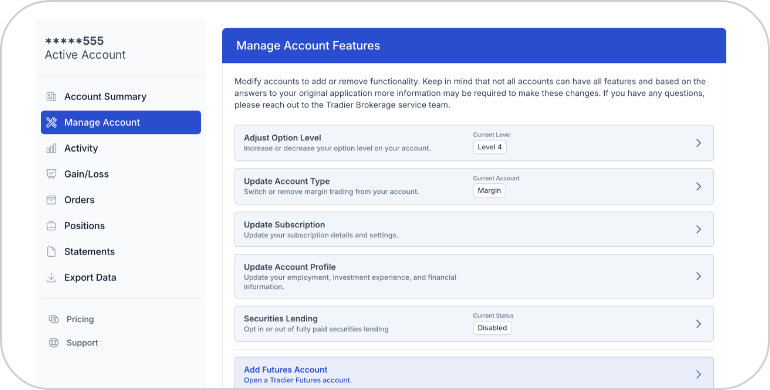Click the Positions briefcase icon

coord(51,226)
